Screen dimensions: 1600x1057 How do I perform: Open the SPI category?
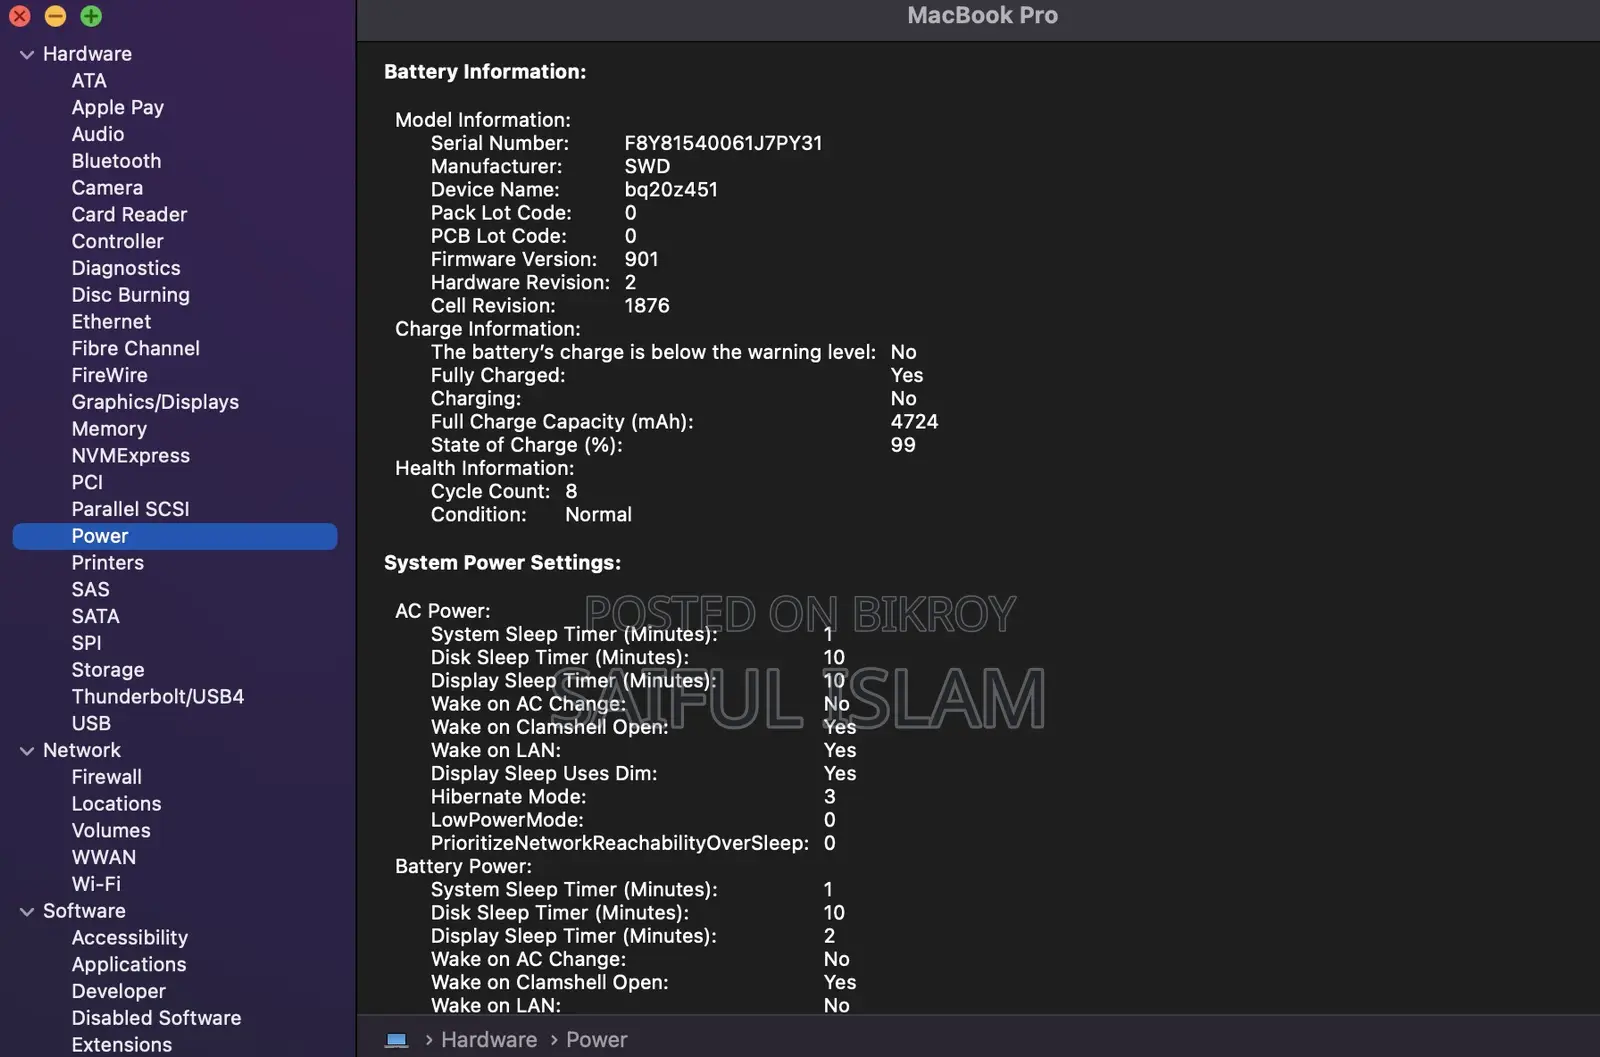coord(86,643)
